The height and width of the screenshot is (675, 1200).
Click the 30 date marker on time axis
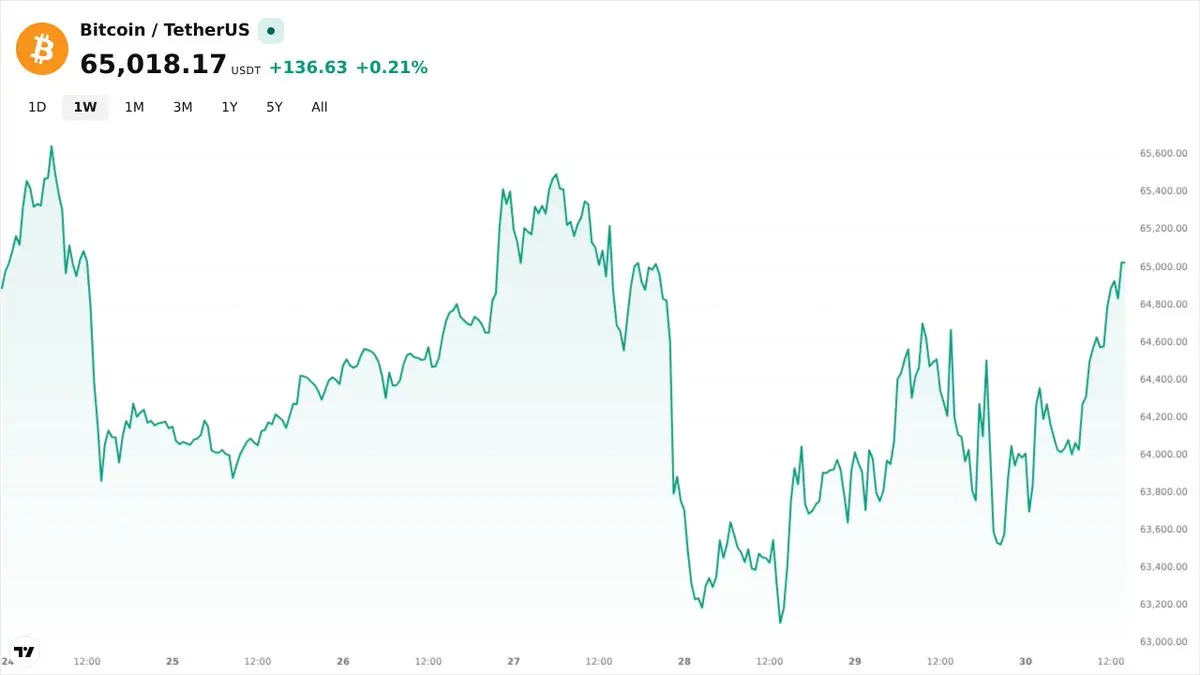(x=1026, y=661)
